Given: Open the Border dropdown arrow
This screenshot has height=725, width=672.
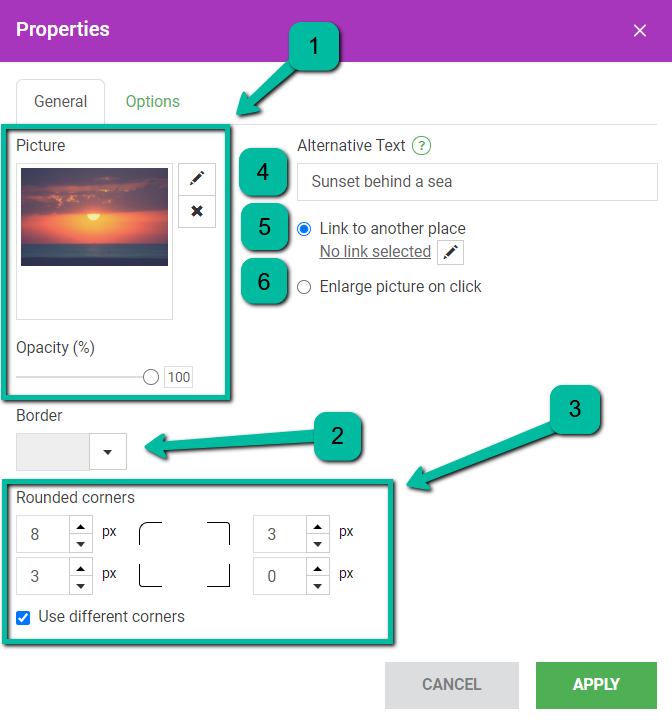Looking at the screenshot, I should (108, 452).
